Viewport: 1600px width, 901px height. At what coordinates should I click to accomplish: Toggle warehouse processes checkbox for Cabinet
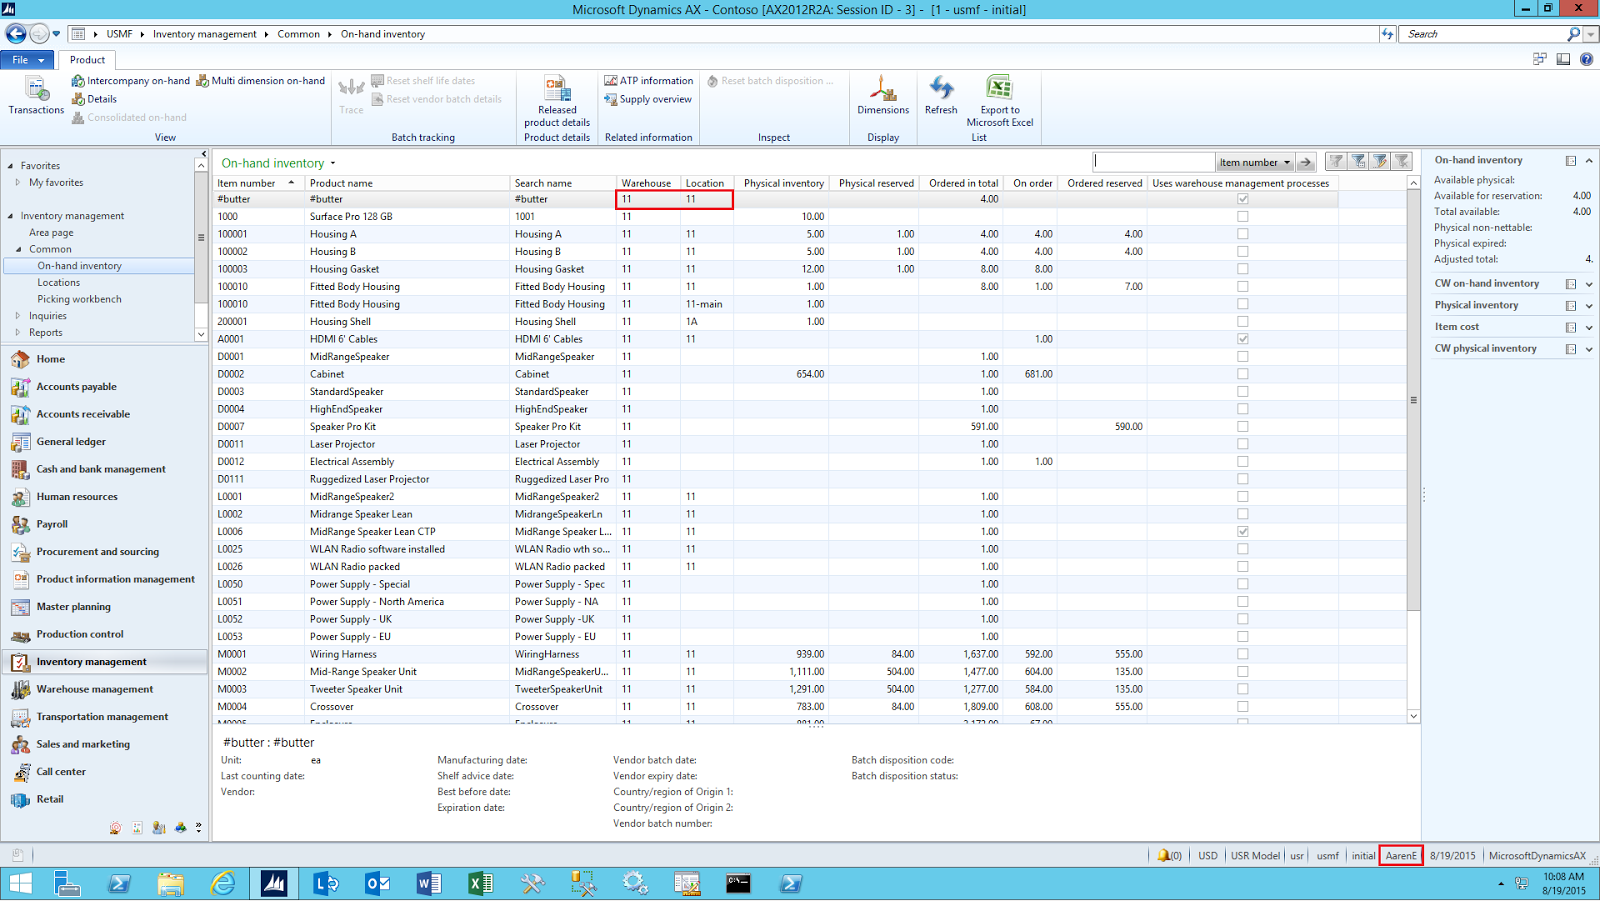pos(1243,374)
